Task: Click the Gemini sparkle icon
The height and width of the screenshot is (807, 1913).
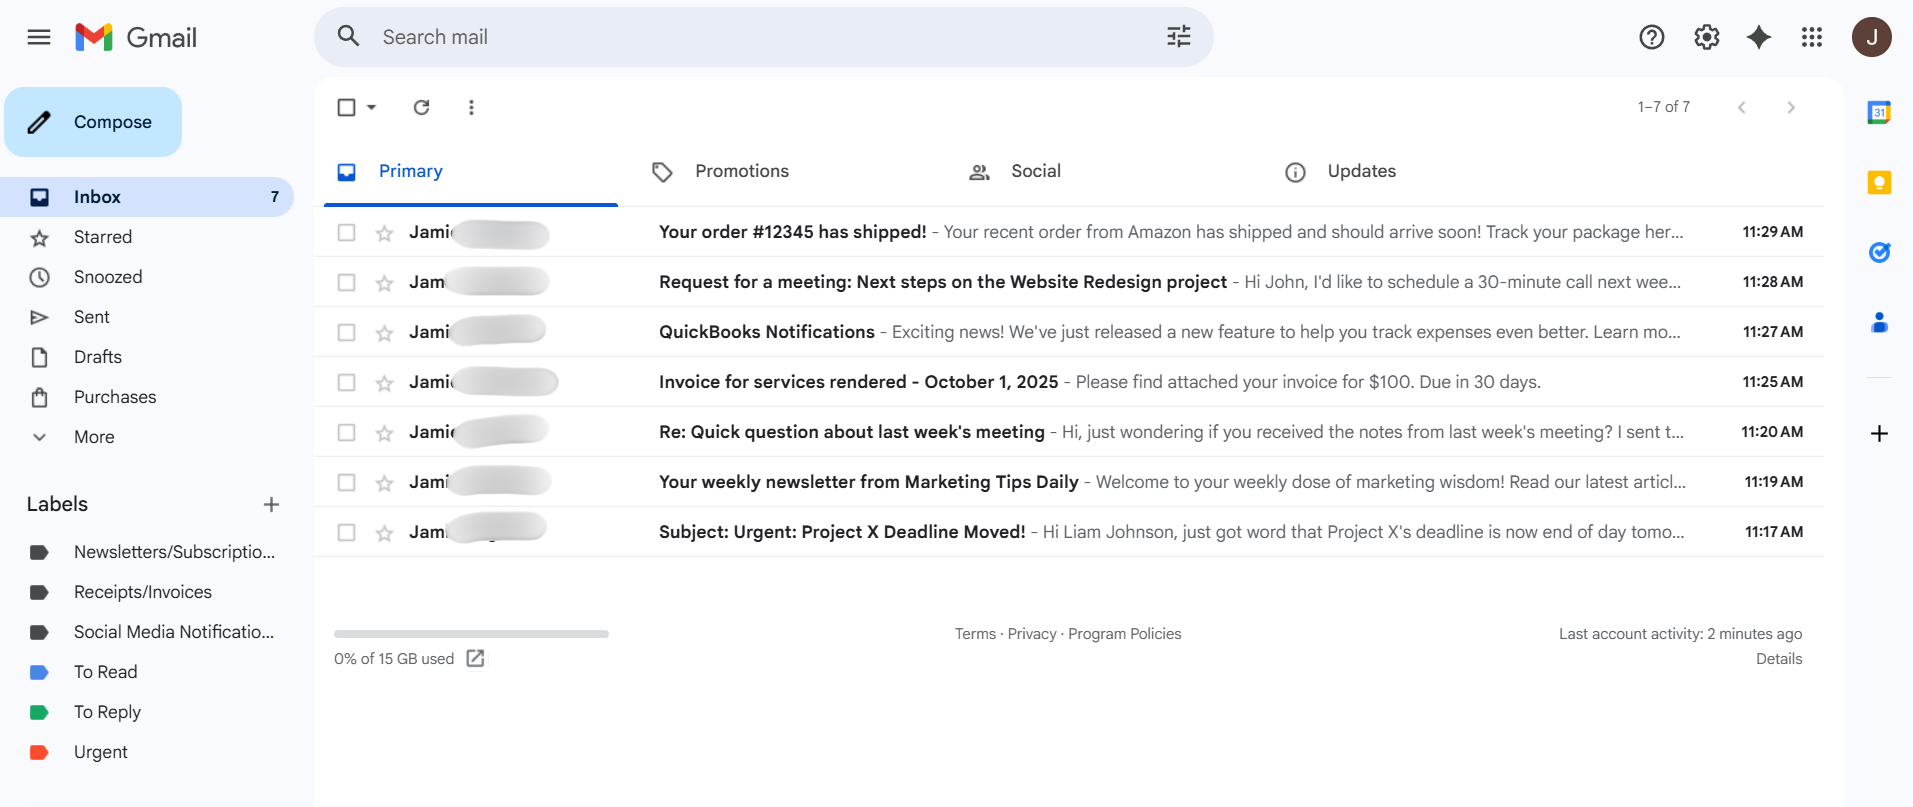Action: click(x=1758, y=37)
